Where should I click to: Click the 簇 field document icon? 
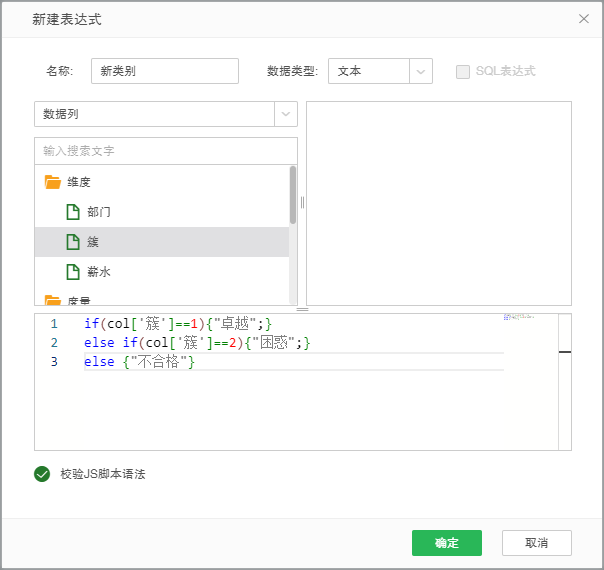coord(72,242)
